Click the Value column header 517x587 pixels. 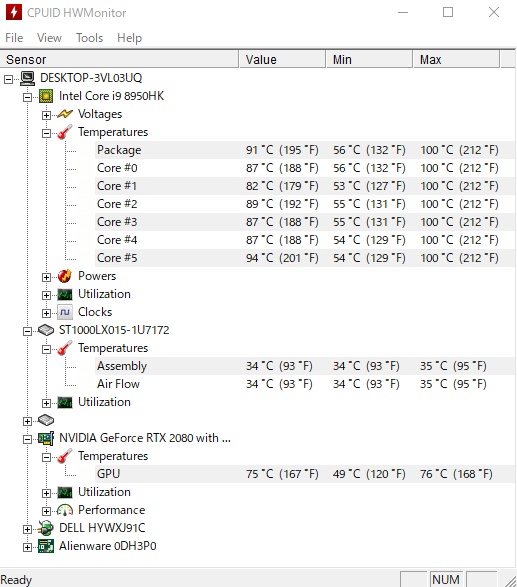[282, 60]
